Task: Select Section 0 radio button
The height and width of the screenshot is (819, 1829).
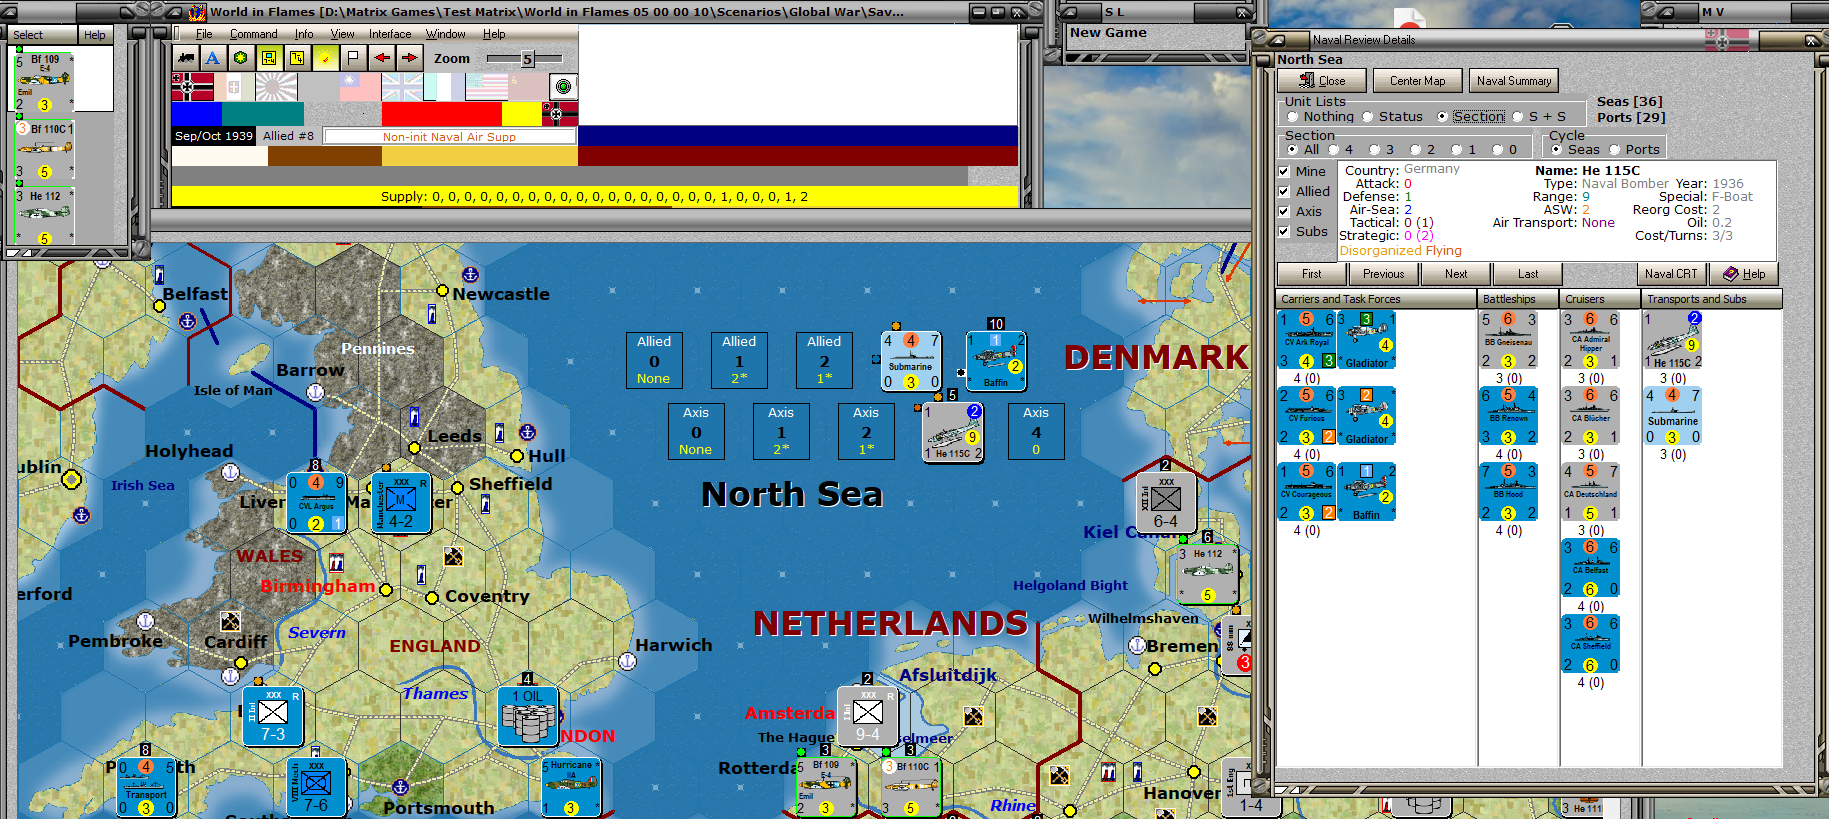Action: (1498, 150)
